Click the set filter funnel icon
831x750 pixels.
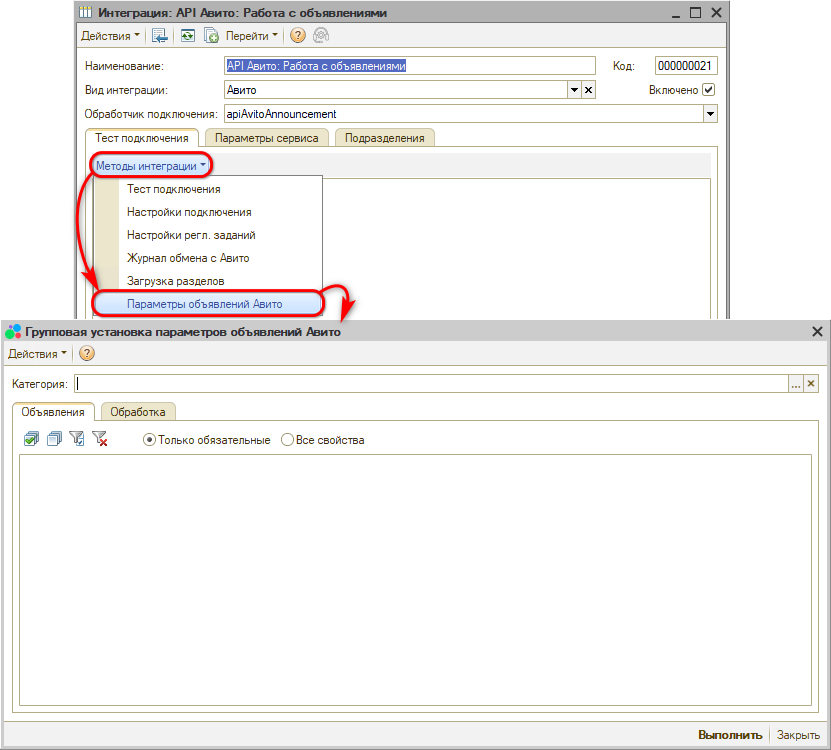[x=77, y=439]
